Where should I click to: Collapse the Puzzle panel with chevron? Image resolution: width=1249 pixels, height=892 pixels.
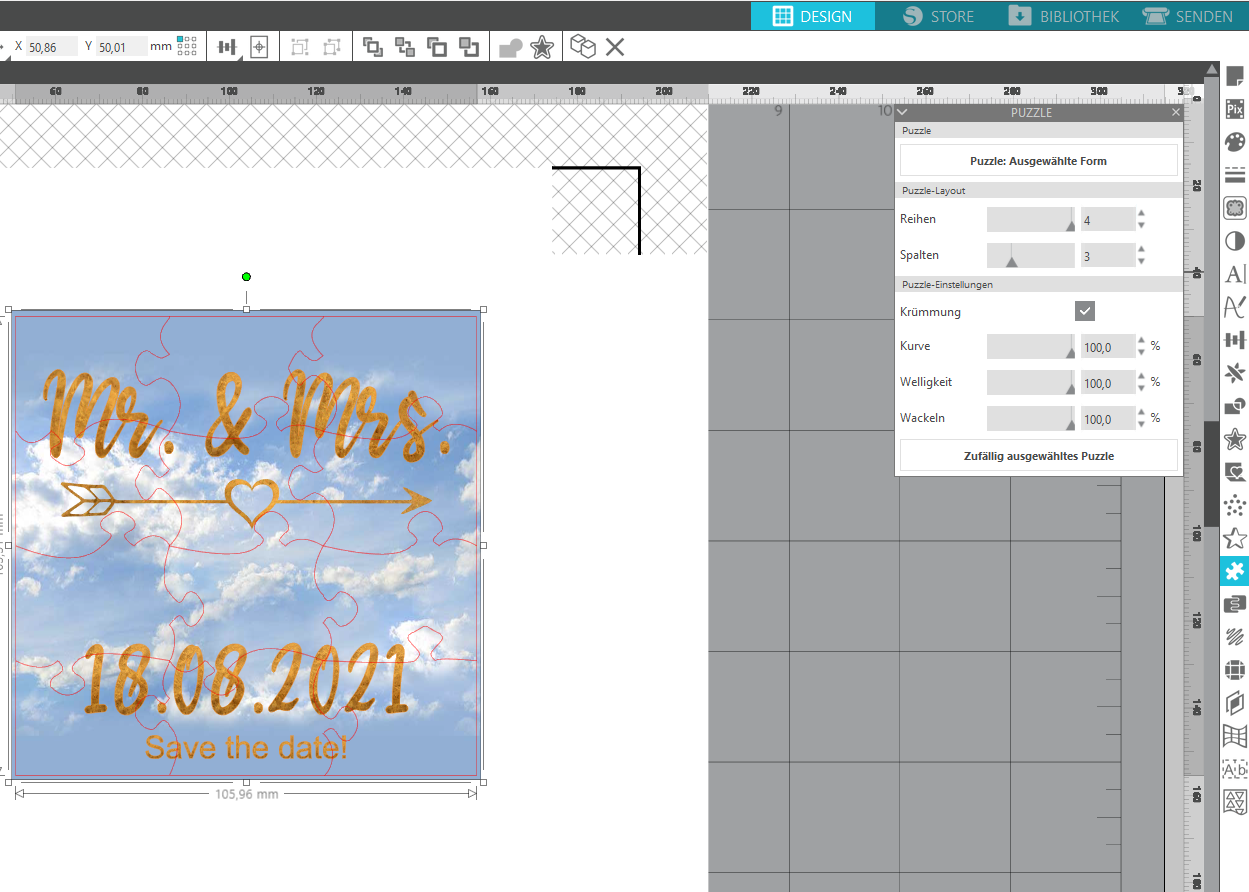pyautogui.click(x=902, y=113)
